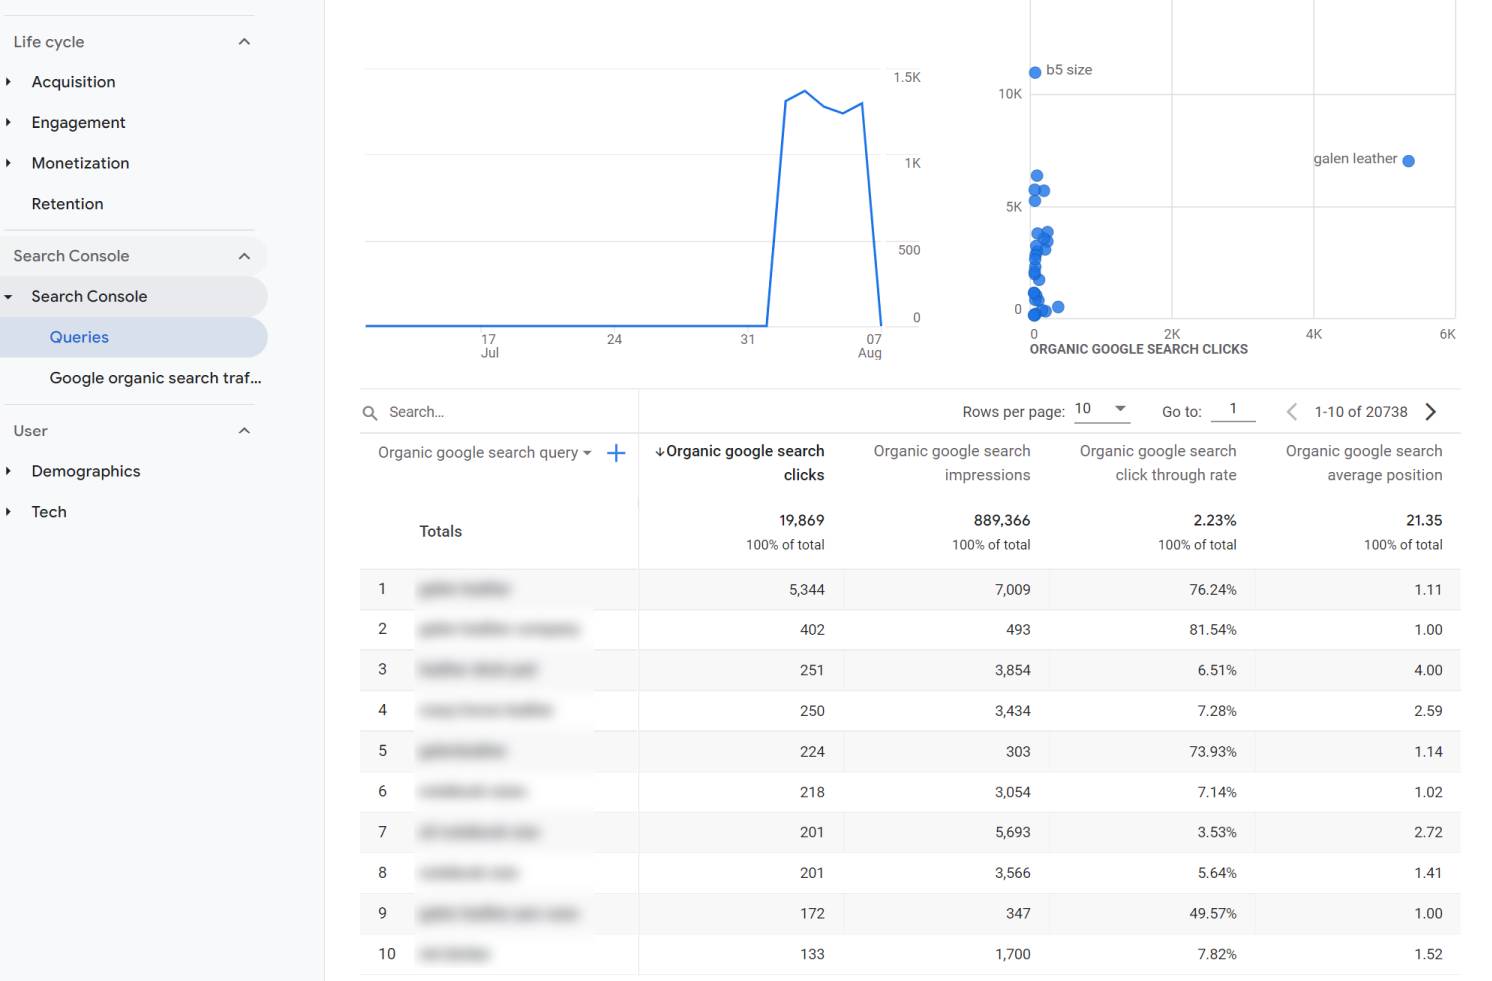Click the 889,366 total impressions value

[1001, 521]
